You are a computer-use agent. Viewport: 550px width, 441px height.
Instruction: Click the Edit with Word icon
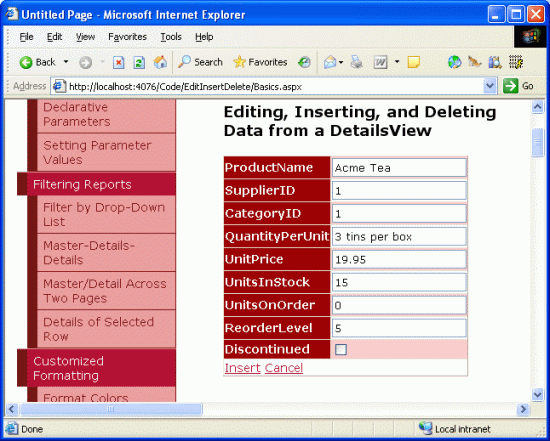381,62
